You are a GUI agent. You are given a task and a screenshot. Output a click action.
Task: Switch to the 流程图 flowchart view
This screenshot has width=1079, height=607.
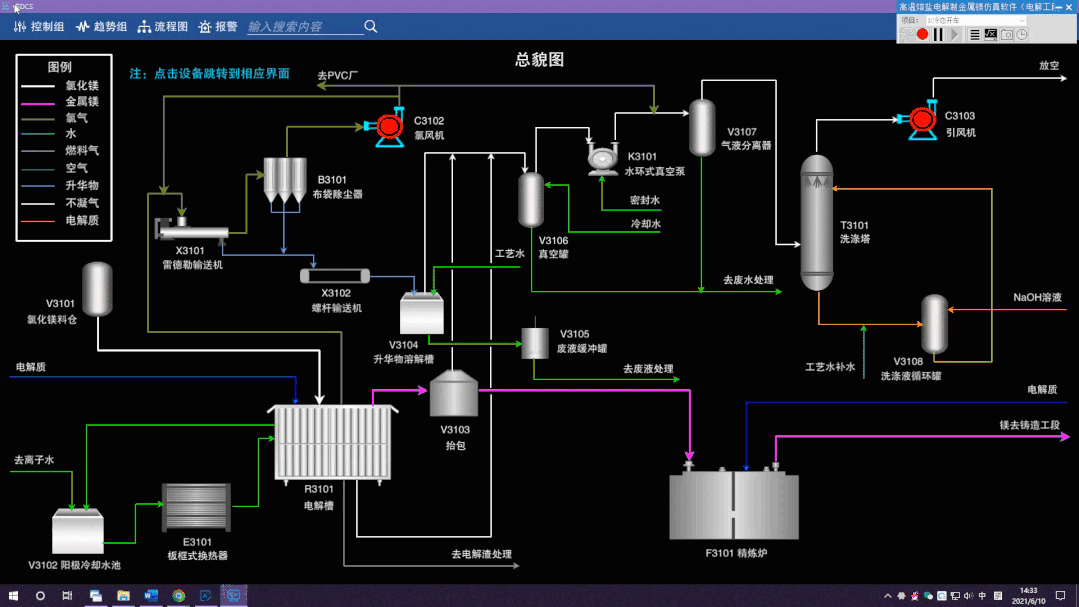tap(162, 27)
